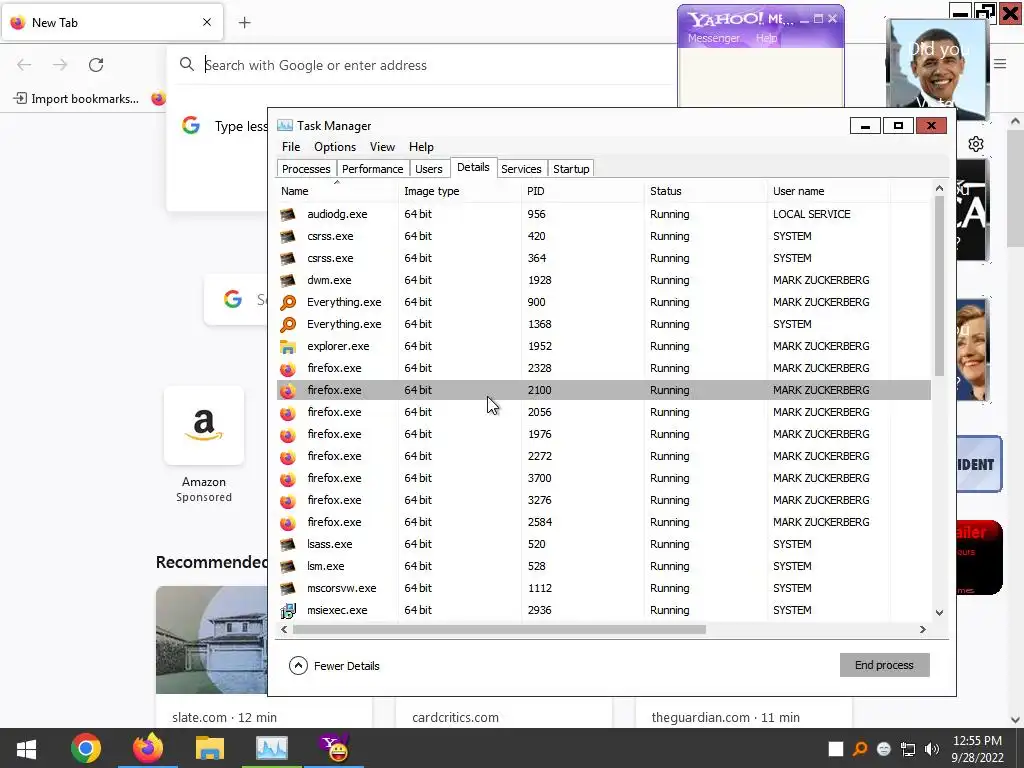Click firefox.exe icon with PID 2328
1024x768 pixels.
288,368
